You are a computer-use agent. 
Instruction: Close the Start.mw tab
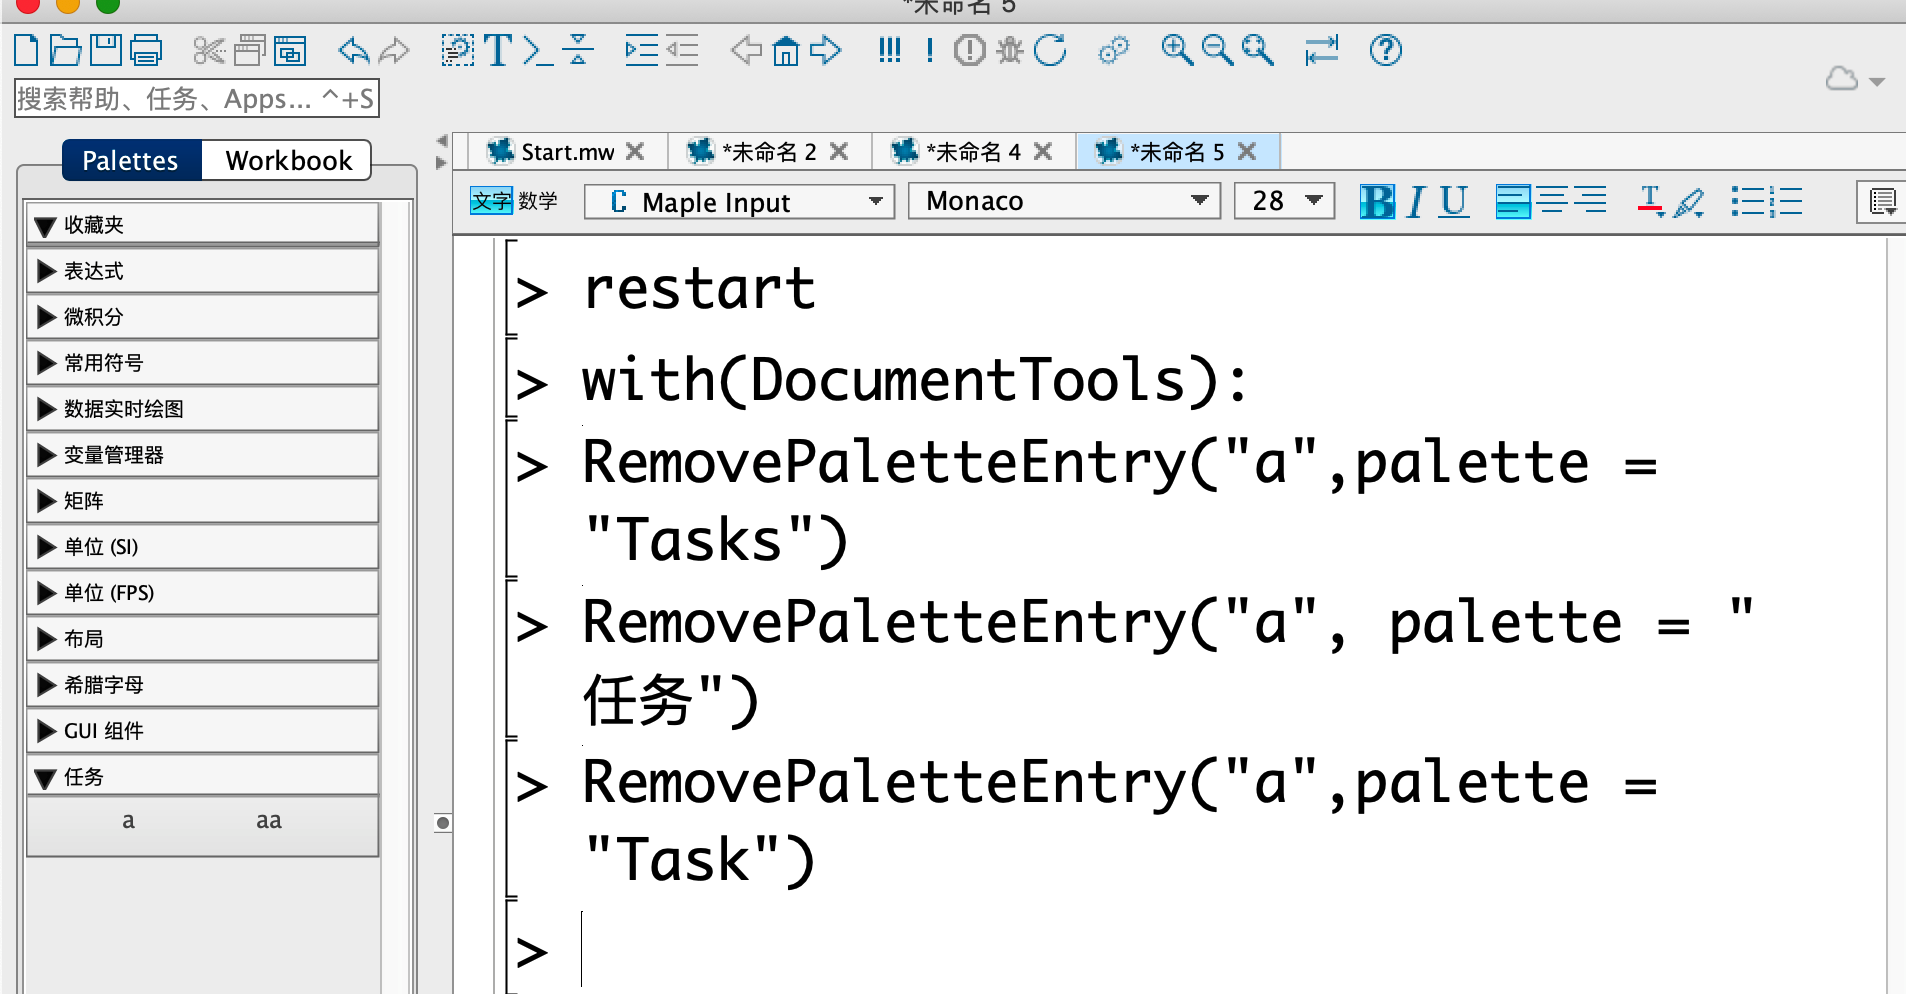pos(635,151)
